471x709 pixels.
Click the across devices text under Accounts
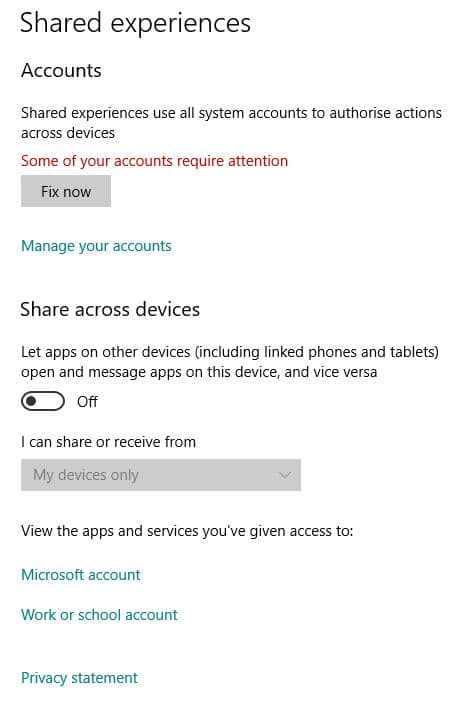pos(68,133)
